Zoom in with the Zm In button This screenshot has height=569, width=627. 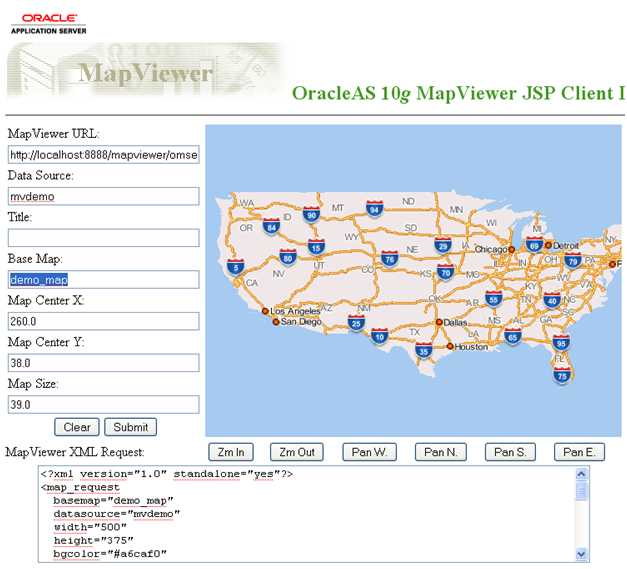pyautogui.click(x=231, y=452)
